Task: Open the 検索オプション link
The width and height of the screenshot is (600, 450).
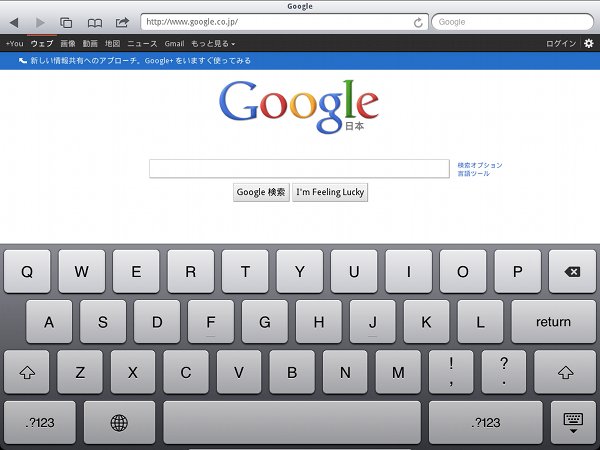Action: pos(480,165)
